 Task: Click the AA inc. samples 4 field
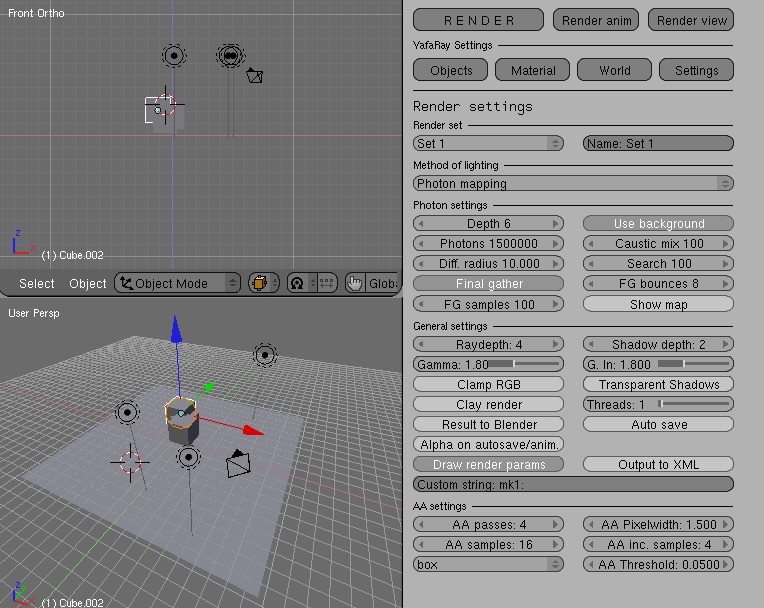click(658, 544)
